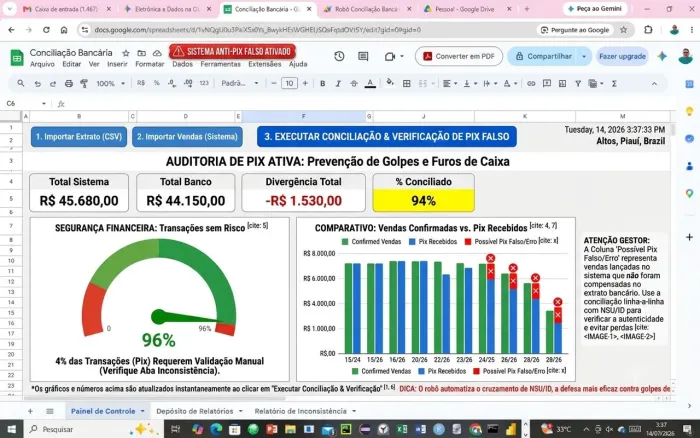Click 2. Importar Vendas (Sistema) button
The height and width of the screenshot is (438, 700).
pos(187,137)
